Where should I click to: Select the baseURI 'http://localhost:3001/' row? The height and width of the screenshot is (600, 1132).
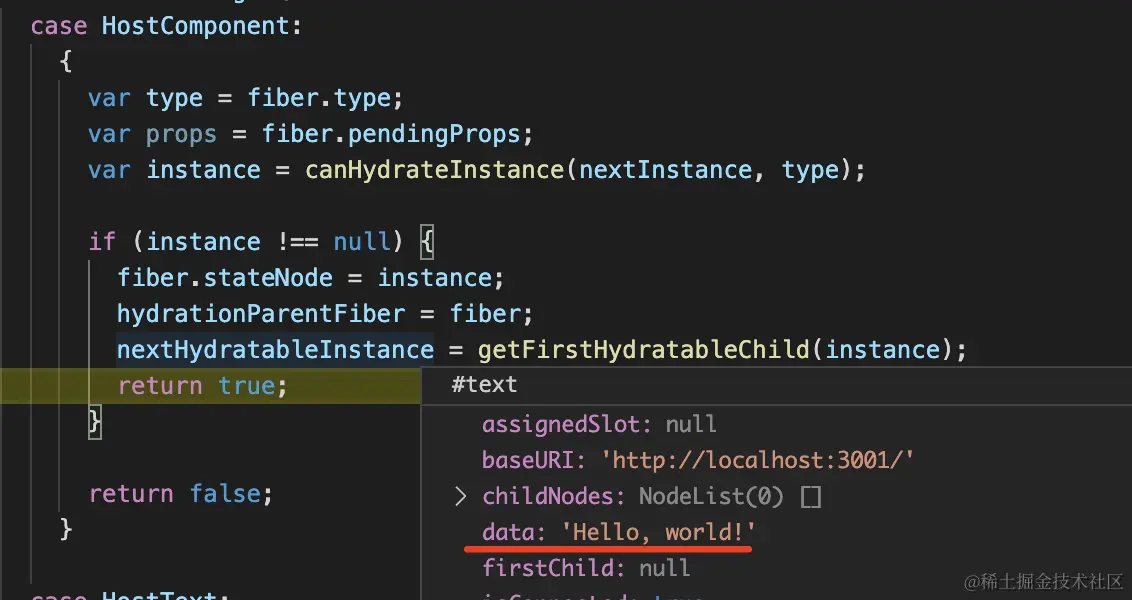(x=698, y=460)
